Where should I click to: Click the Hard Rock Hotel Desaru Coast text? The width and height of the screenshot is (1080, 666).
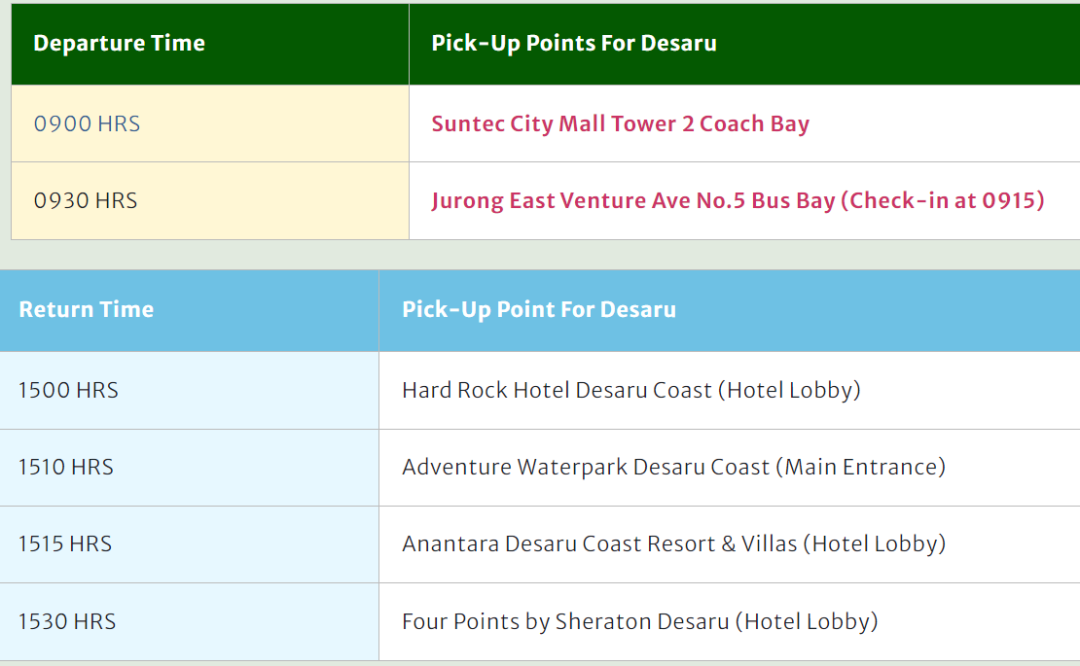pyautogui.click(x=557, y=391)
